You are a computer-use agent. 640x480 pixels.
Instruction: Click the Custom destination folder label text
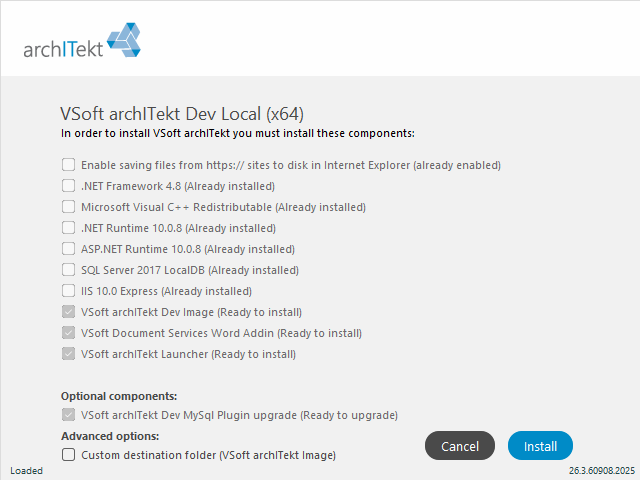tap(208, 455)
